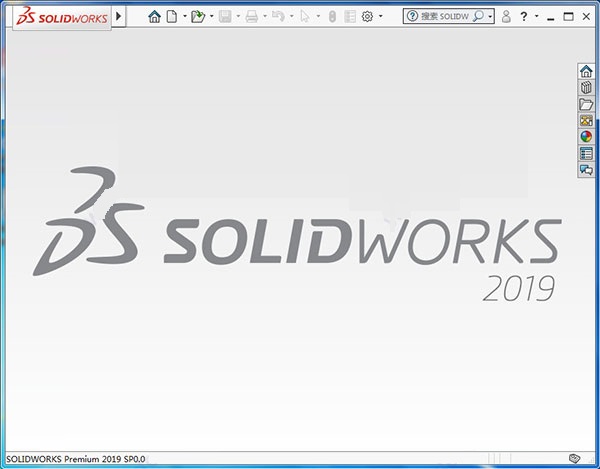The height and width of the screenshot is (469, 600).
Task: Click the Save icon
Action: (x=225, y=16)
